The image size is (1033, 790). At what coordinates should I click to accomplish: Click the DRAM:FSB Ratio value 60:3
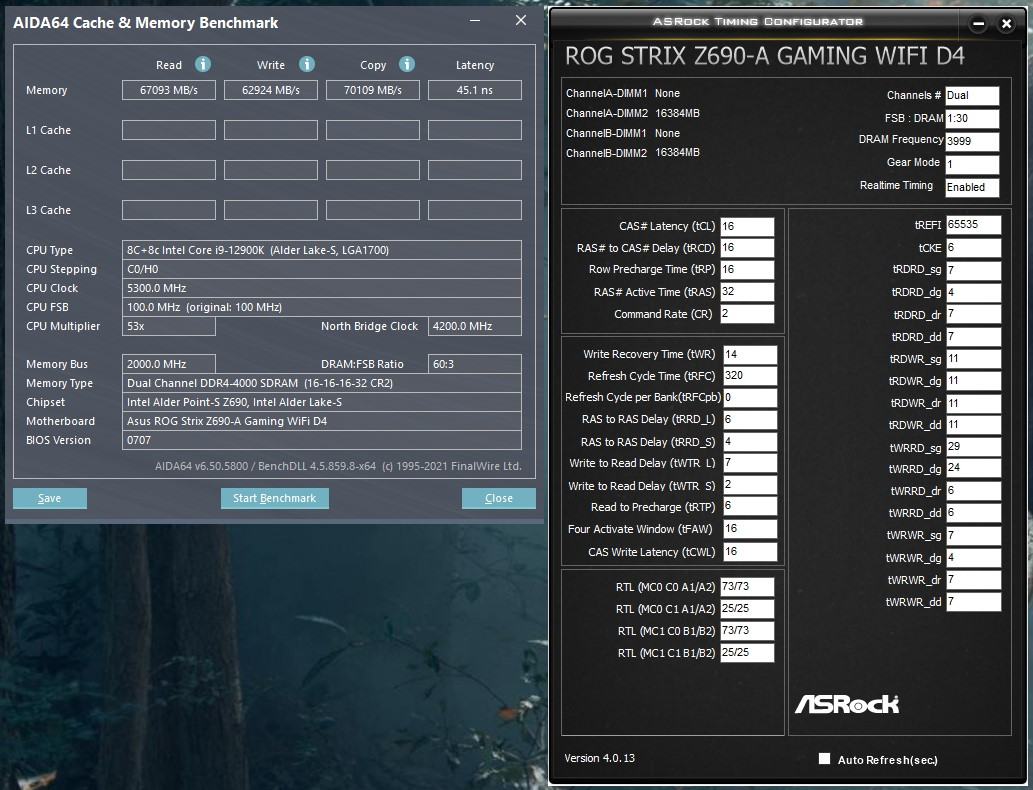click(475, 364)
